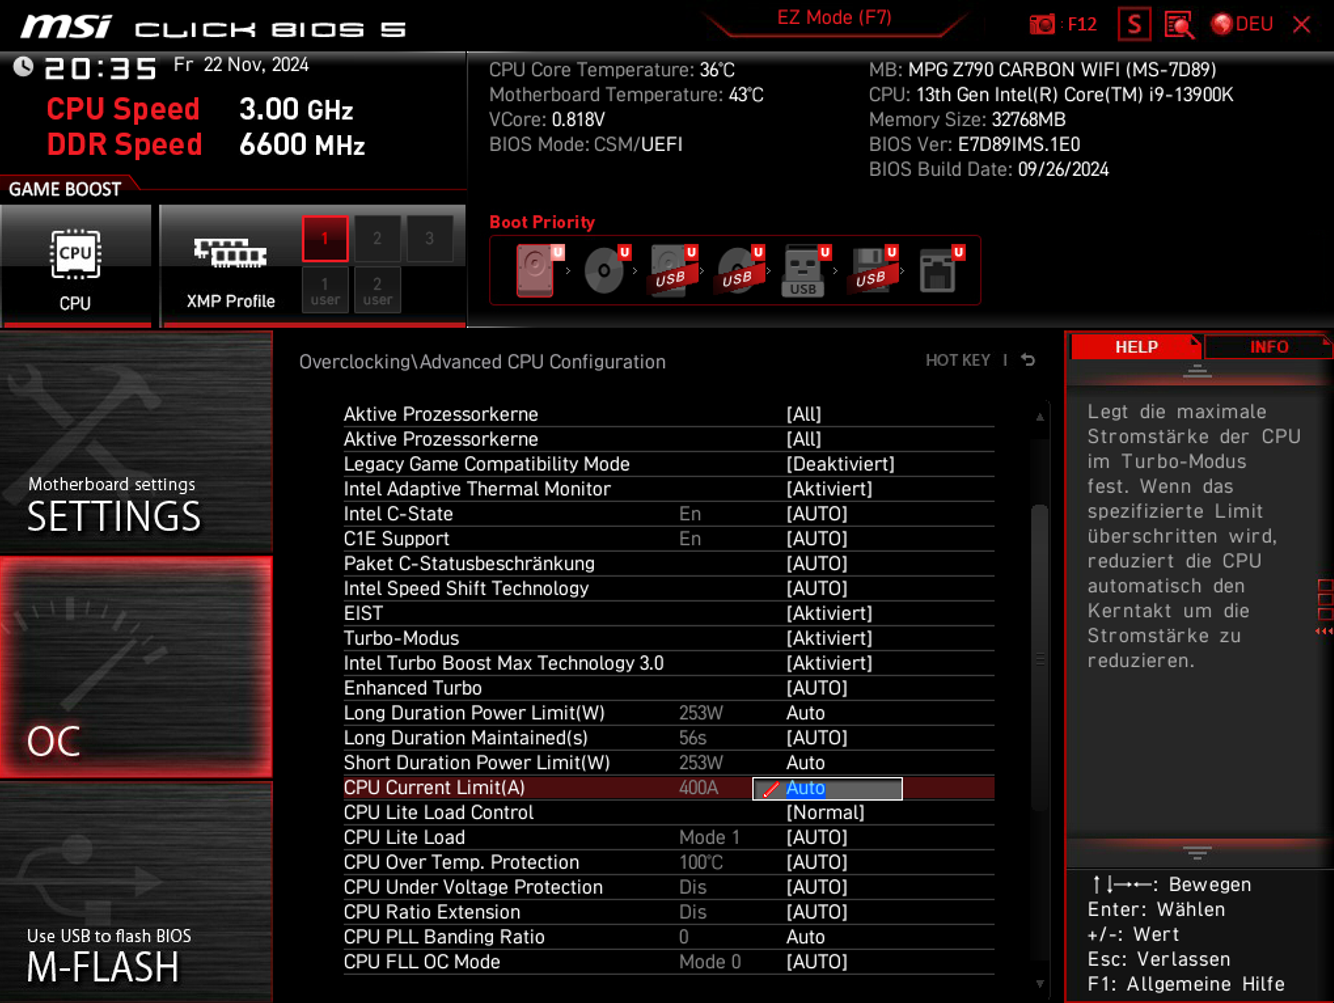Screen dimensions: 1334x1003
Task: Open the M-FLASH BIOS flashing menu
Action: click(x=136, y=892)
